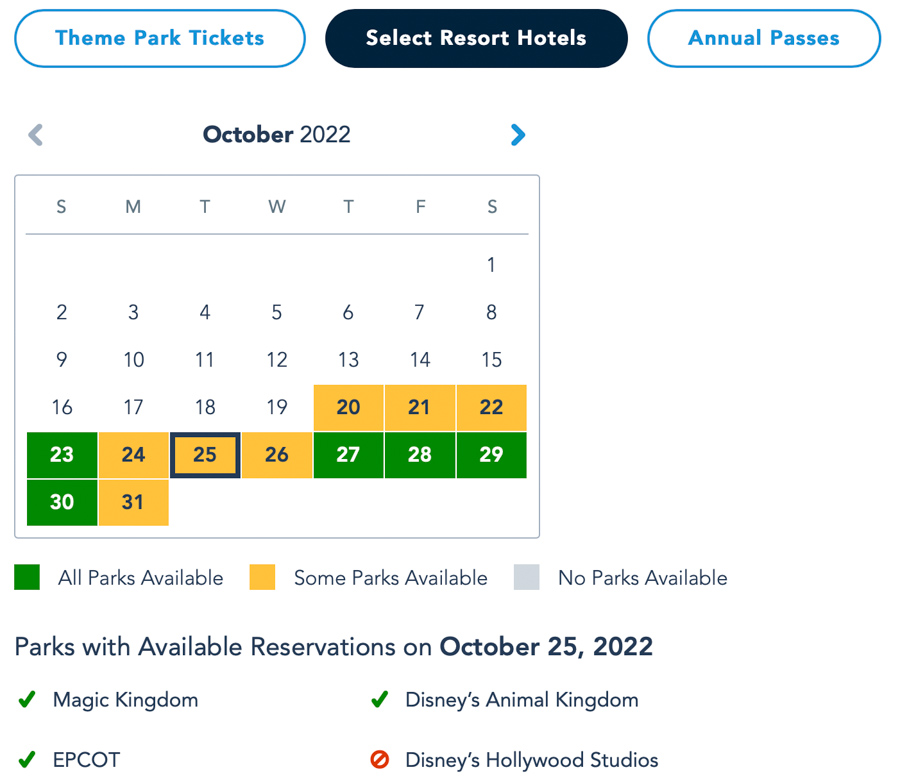
Task: Click the October 2022 month heading
Action: (x=277, y=135)
